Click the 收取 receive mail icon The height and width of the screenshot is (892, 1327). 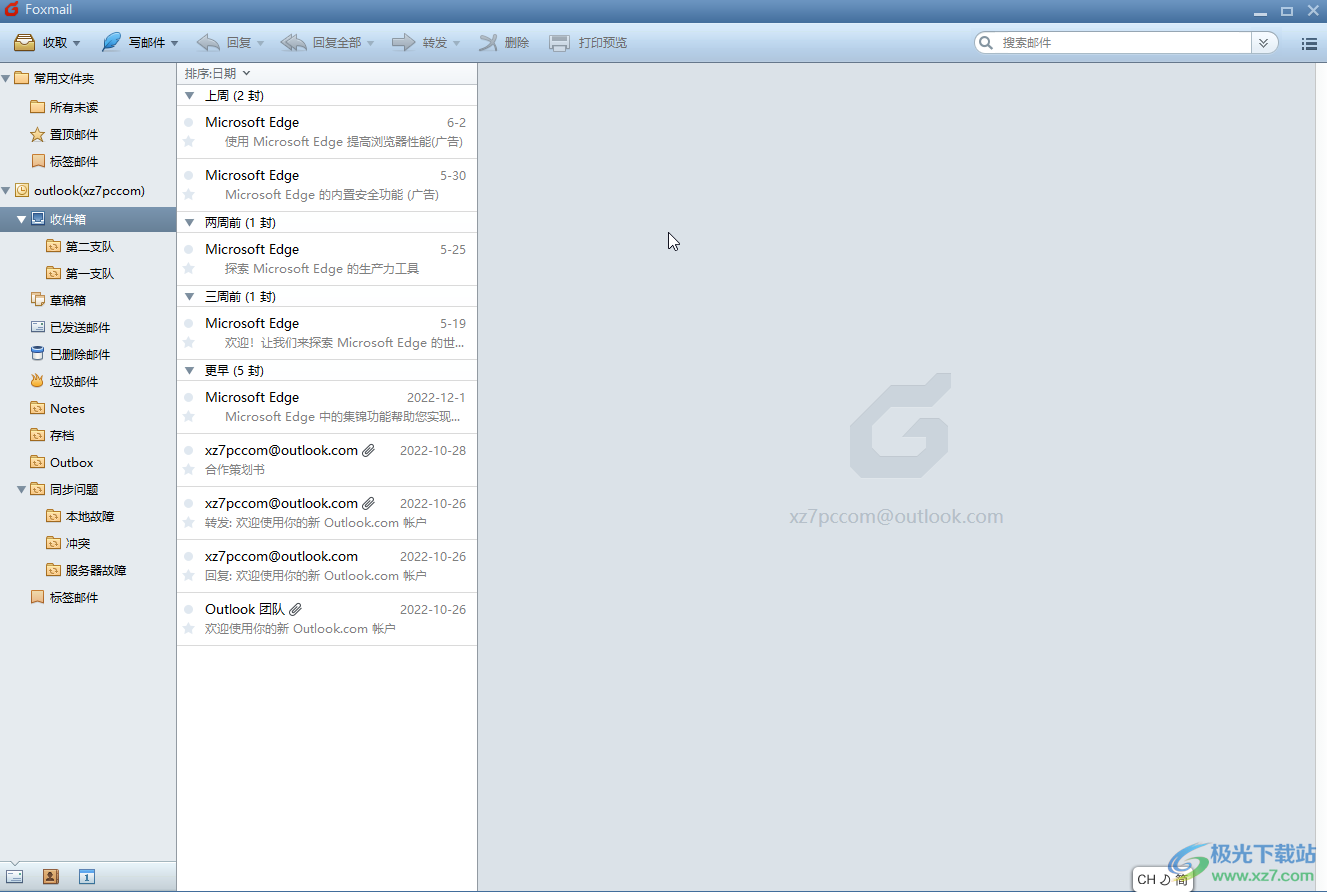tap(25, 43)
